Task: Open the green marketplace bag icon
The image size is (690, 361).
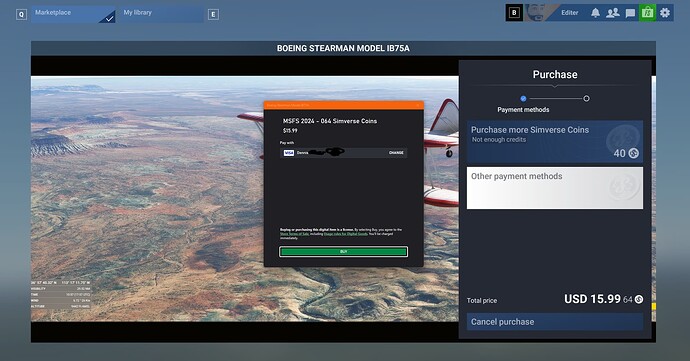Action: point(647,13)
